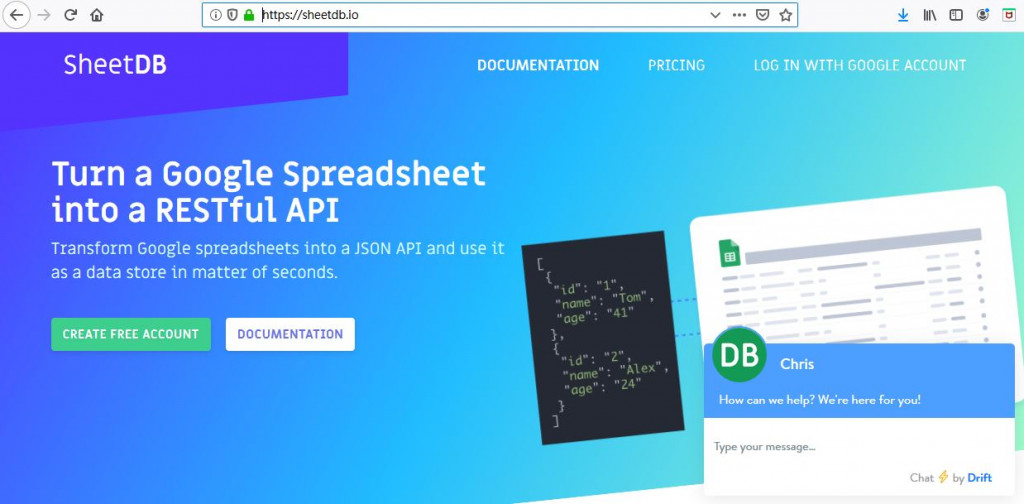The width and height of the screenshot is (1024, 504).
Task: Click the CREATE FREE ACCOUNT button
Action: [x=131, y=334]
